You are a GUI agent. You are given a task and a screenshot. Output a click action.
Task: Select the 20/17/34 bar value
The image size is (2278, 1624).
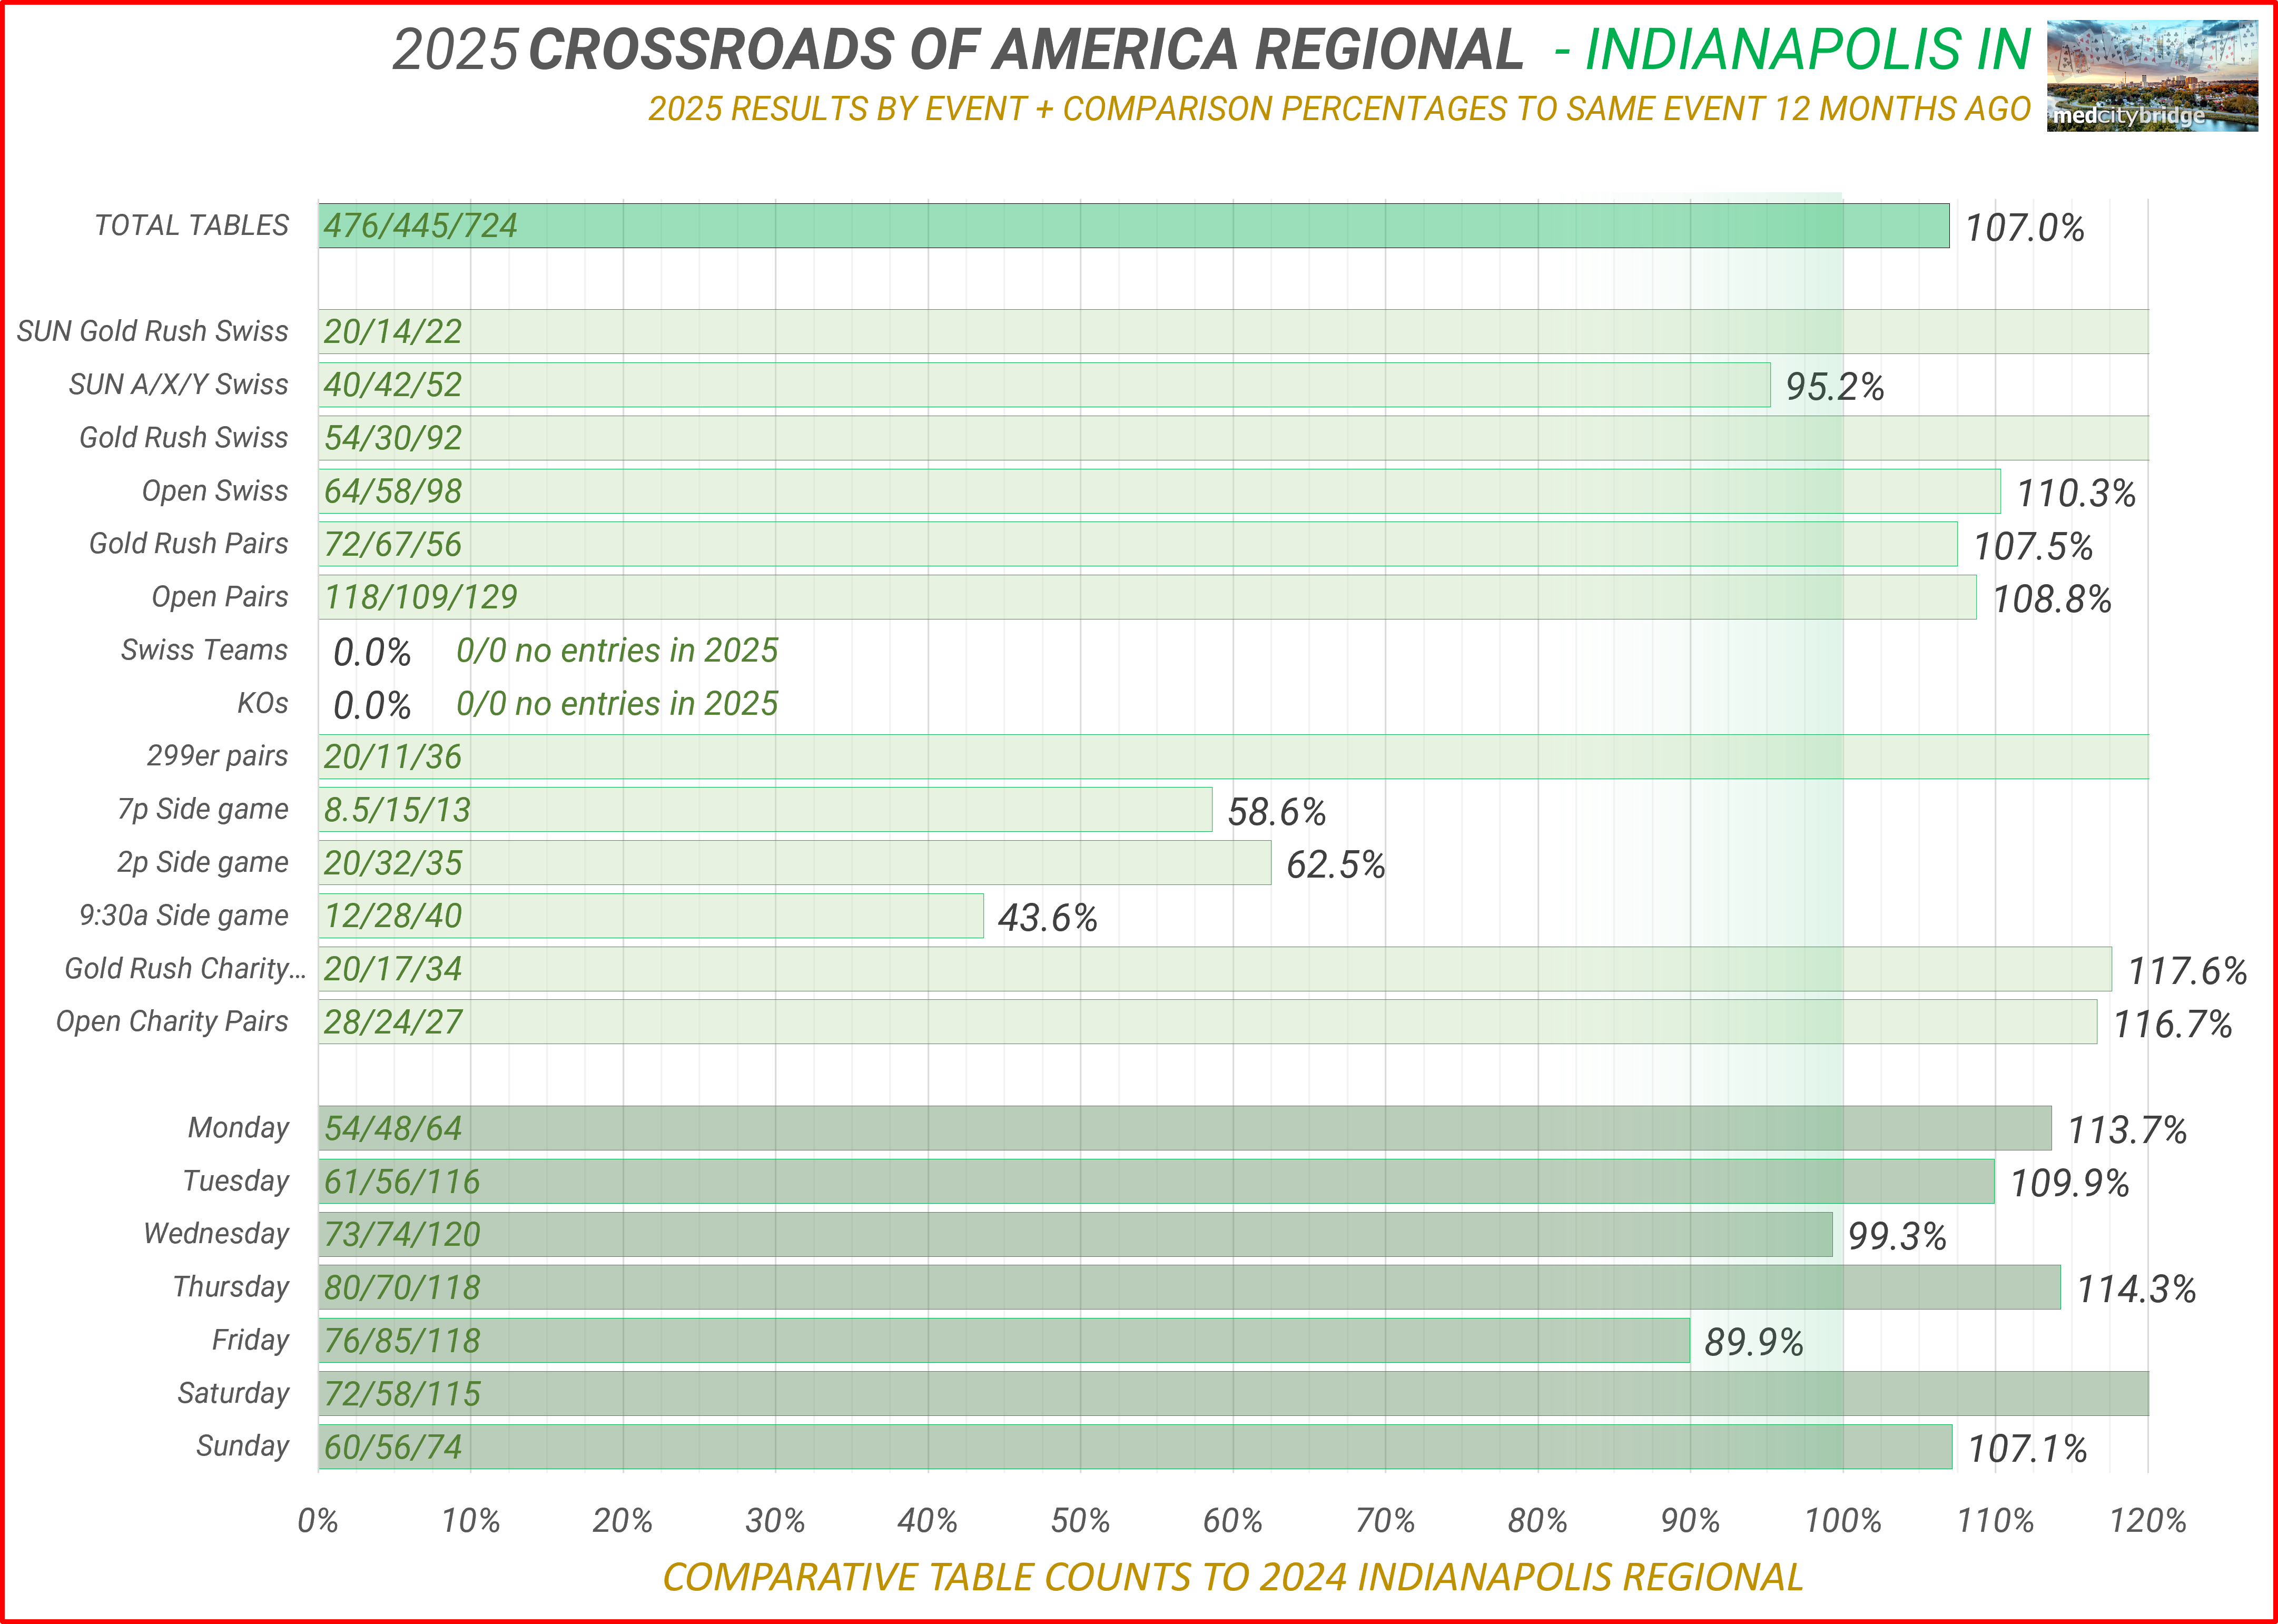(393, 969)
